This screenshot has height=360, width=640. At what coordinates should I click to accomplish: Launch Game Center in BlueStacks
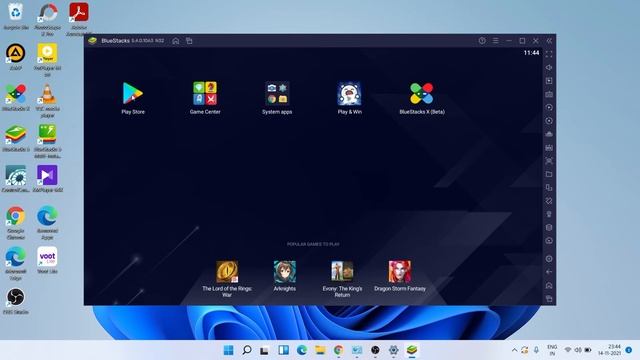(205, 98)
